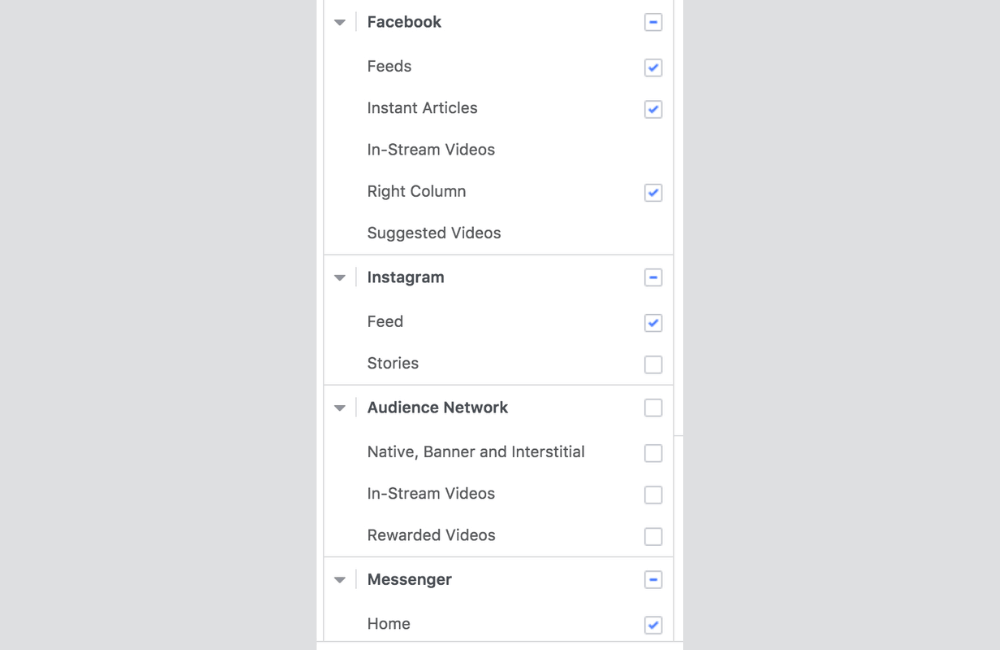Uncheck the Messenger Home checkbox
This screenshot has height=650, width=1000.
click(653, 625)
